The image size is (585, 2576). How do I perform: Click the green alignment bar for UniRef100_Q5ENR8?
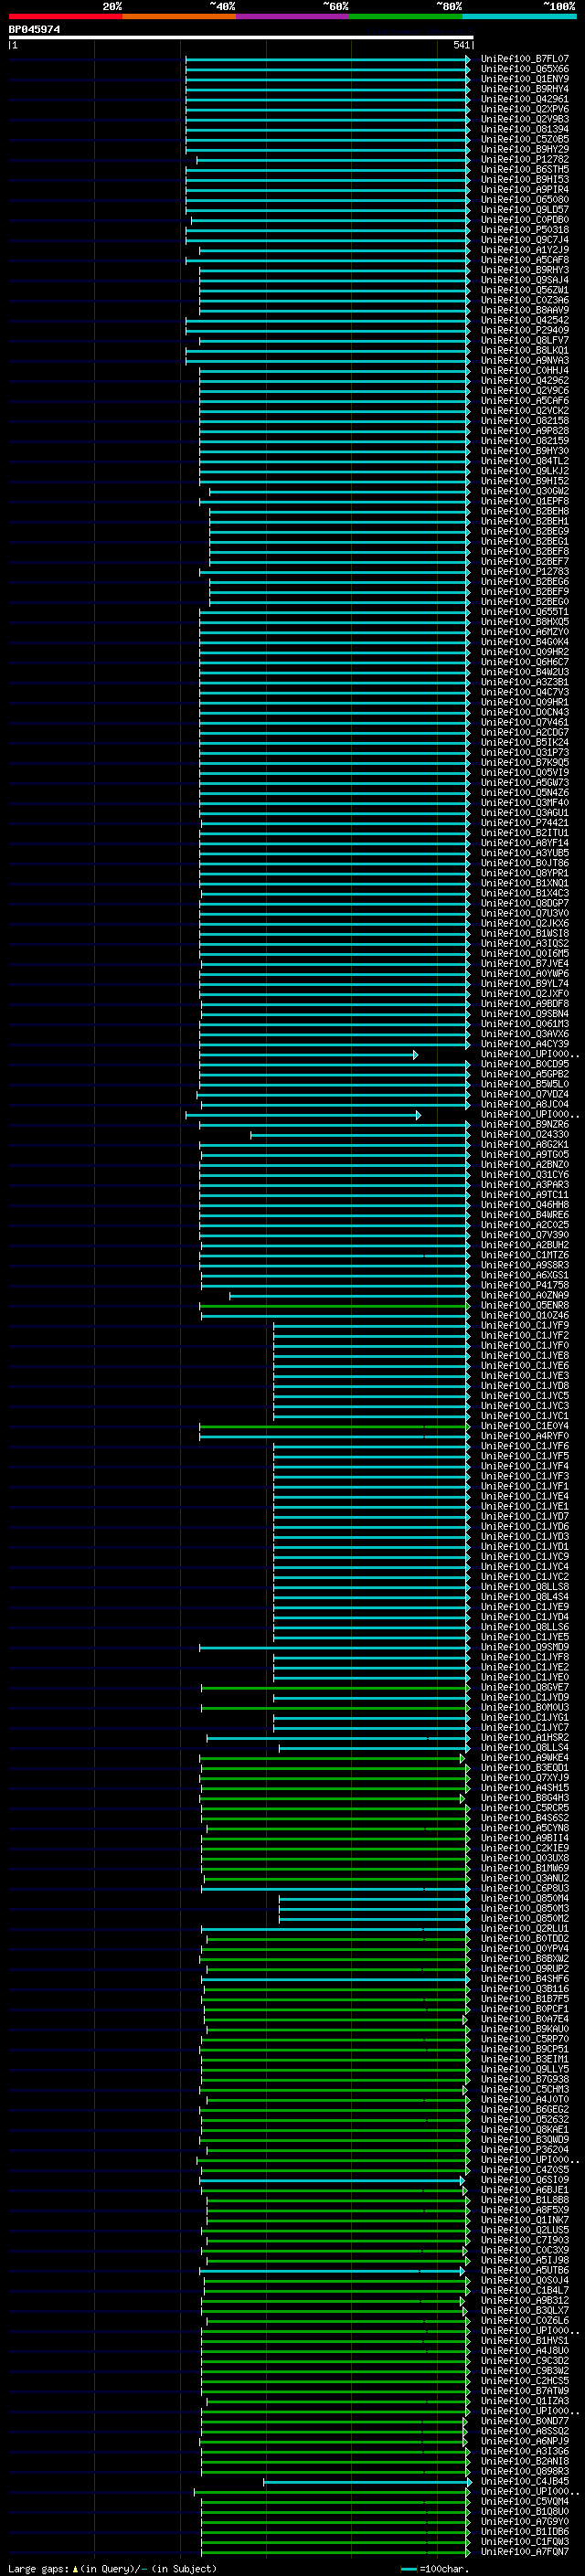[334, 1305]
